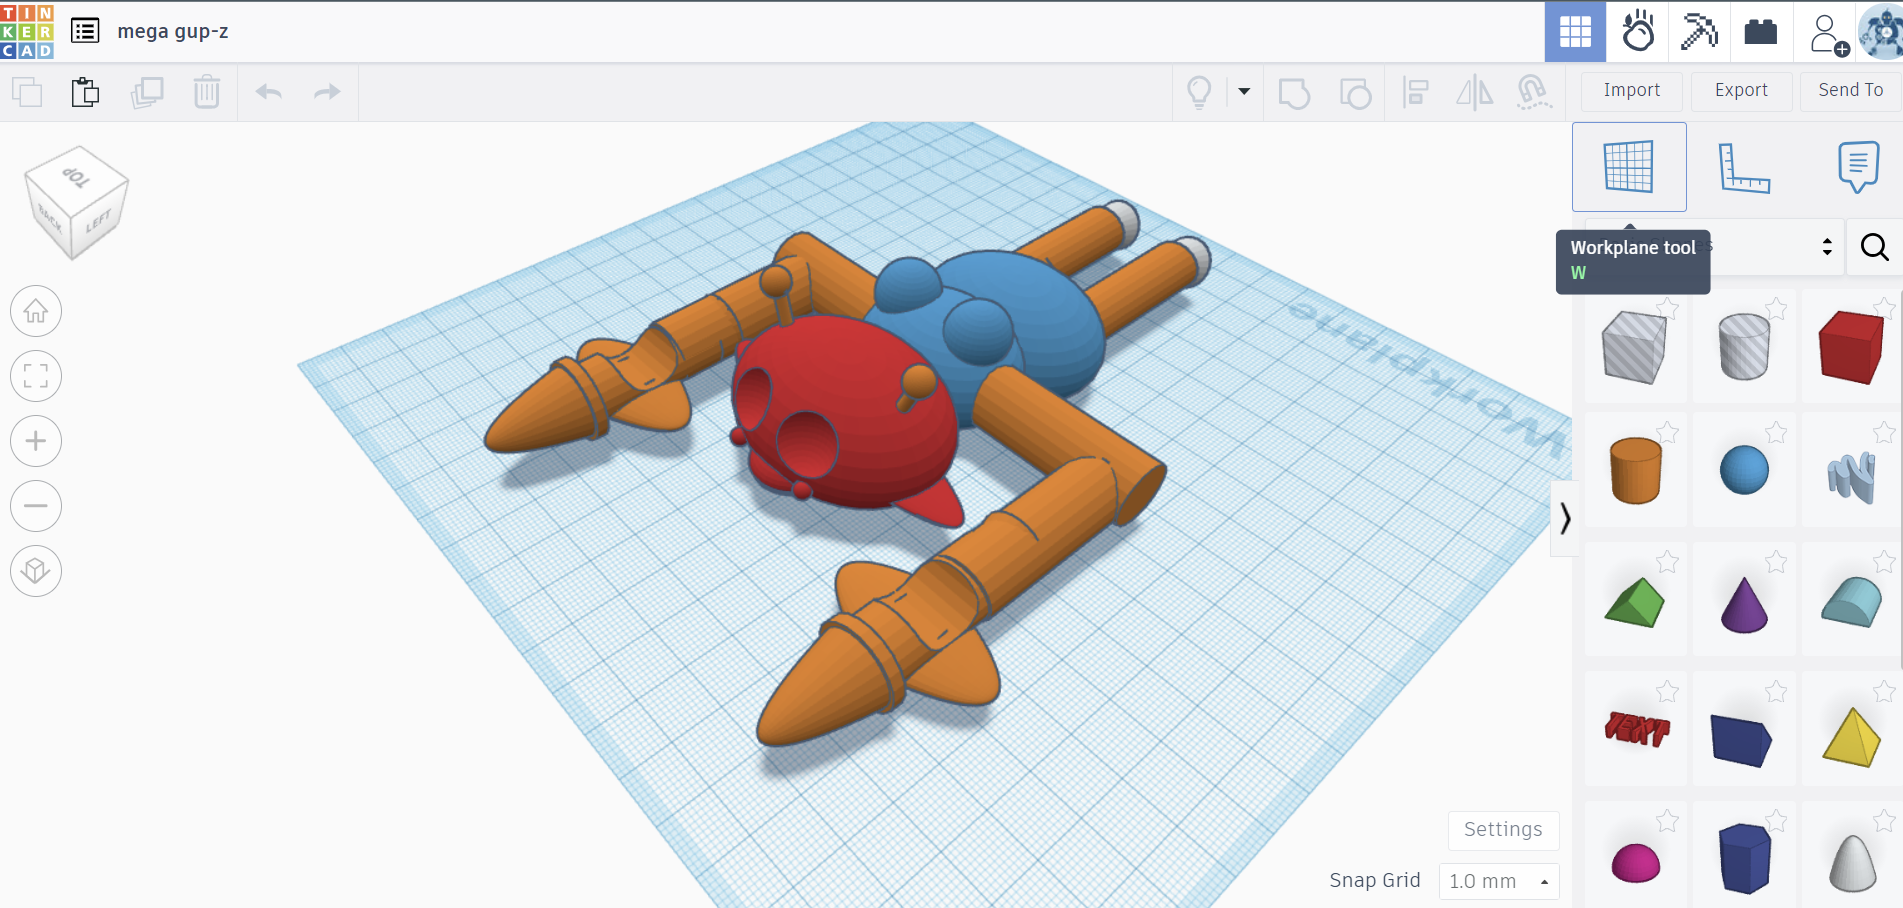Click the Paste icon
1903x908 pixels.
pos(85,92)
